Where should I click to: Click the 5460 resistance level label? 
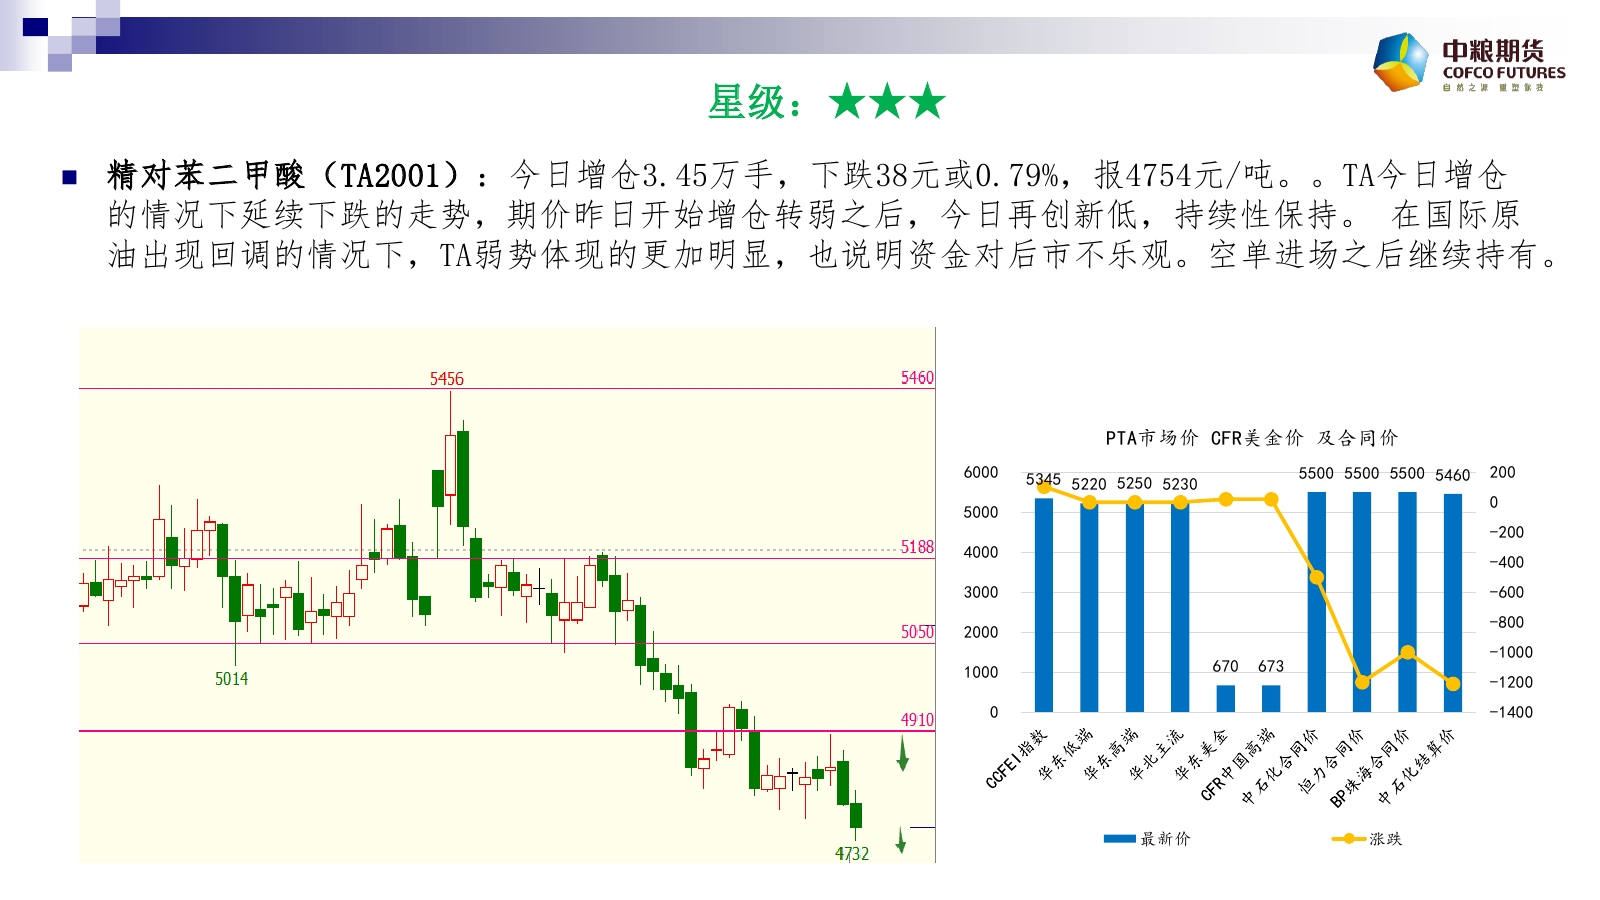(917, 377)
